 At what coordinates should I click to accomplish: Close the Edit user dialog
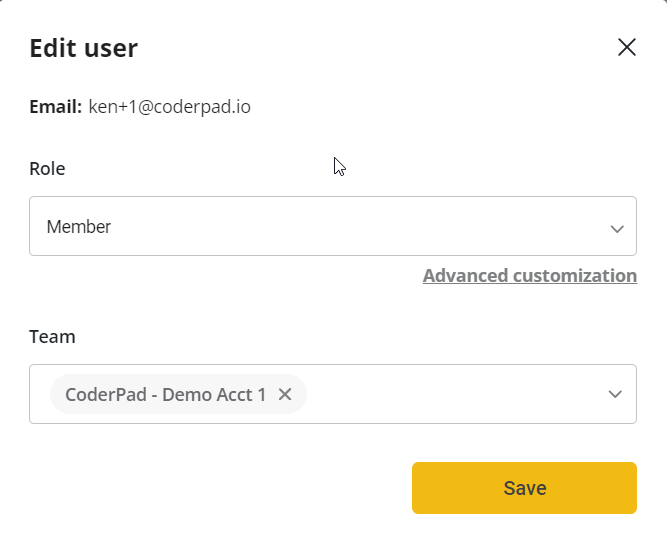point(627,47)
